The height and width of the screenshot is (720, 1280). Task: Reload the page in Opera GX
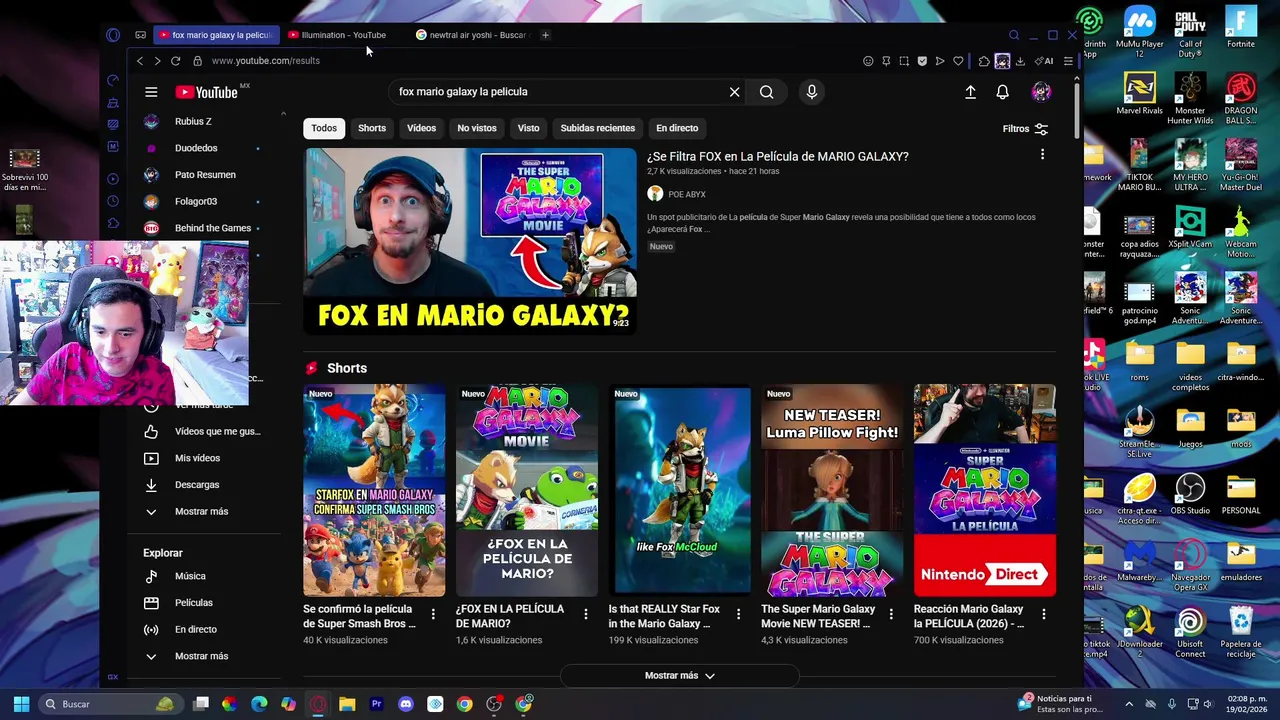coord(175,61)
